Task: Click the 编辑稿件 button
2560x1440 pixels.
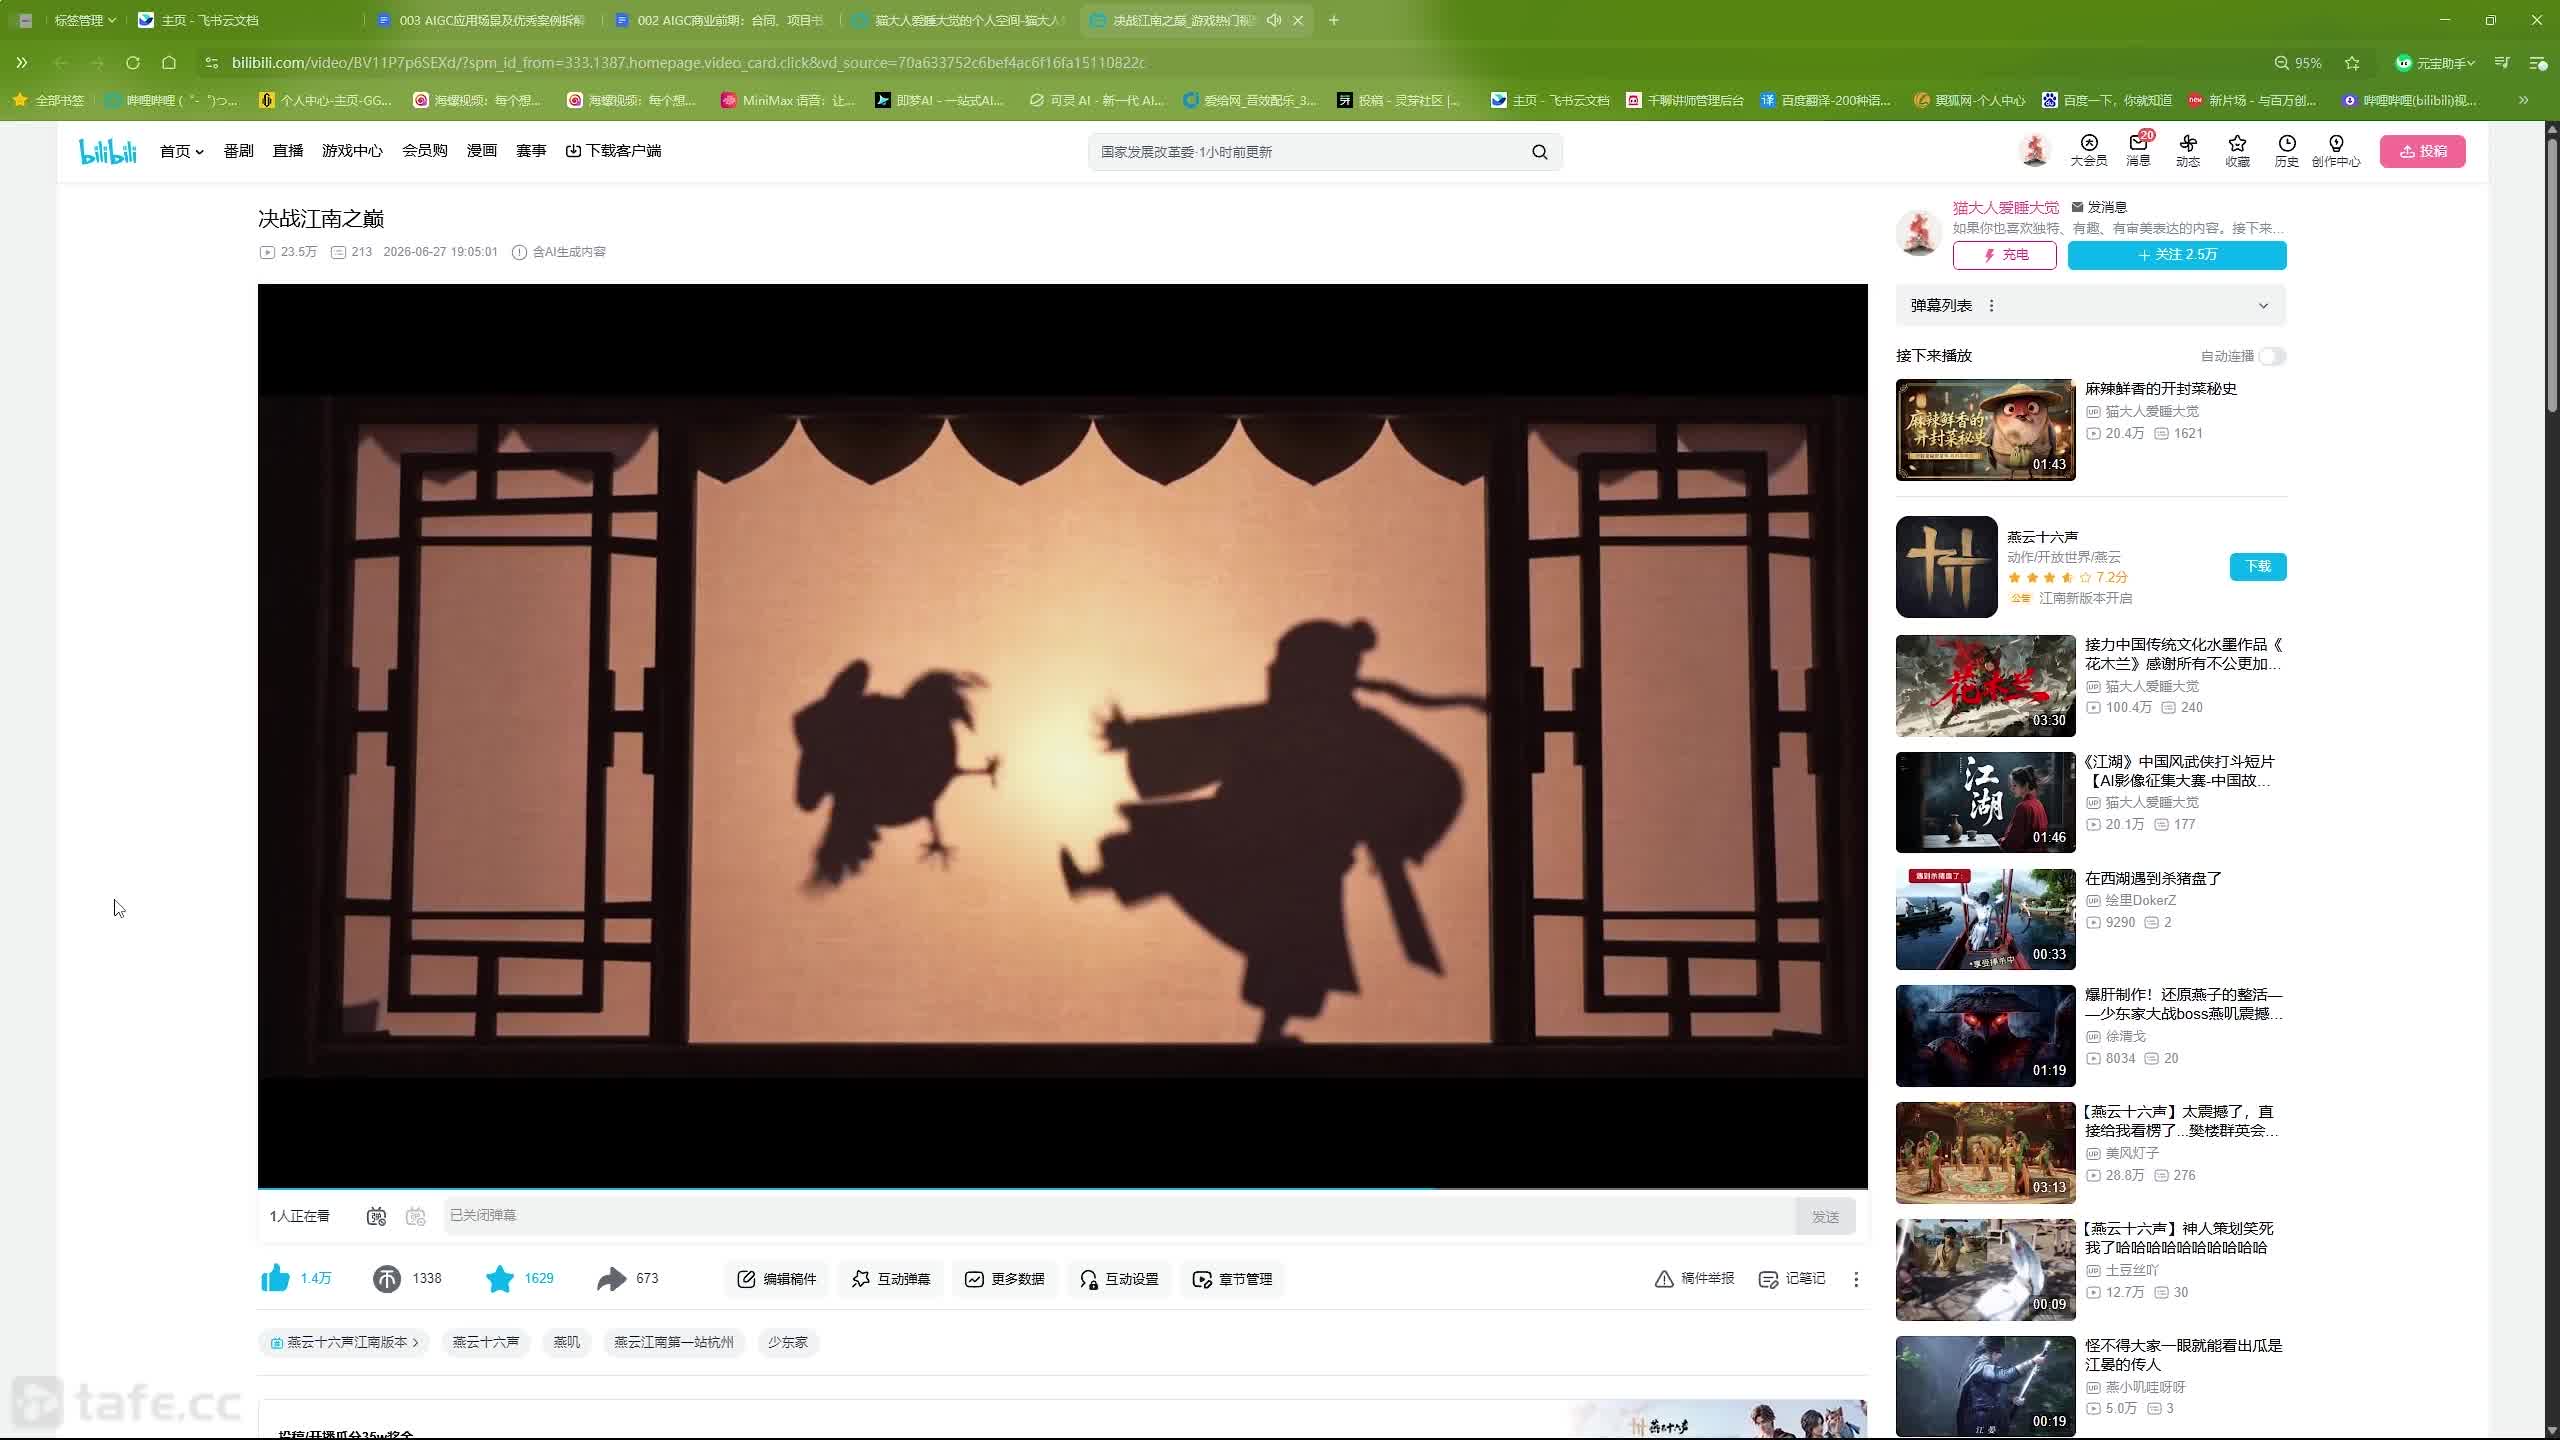Action: tap(777, 1279)
